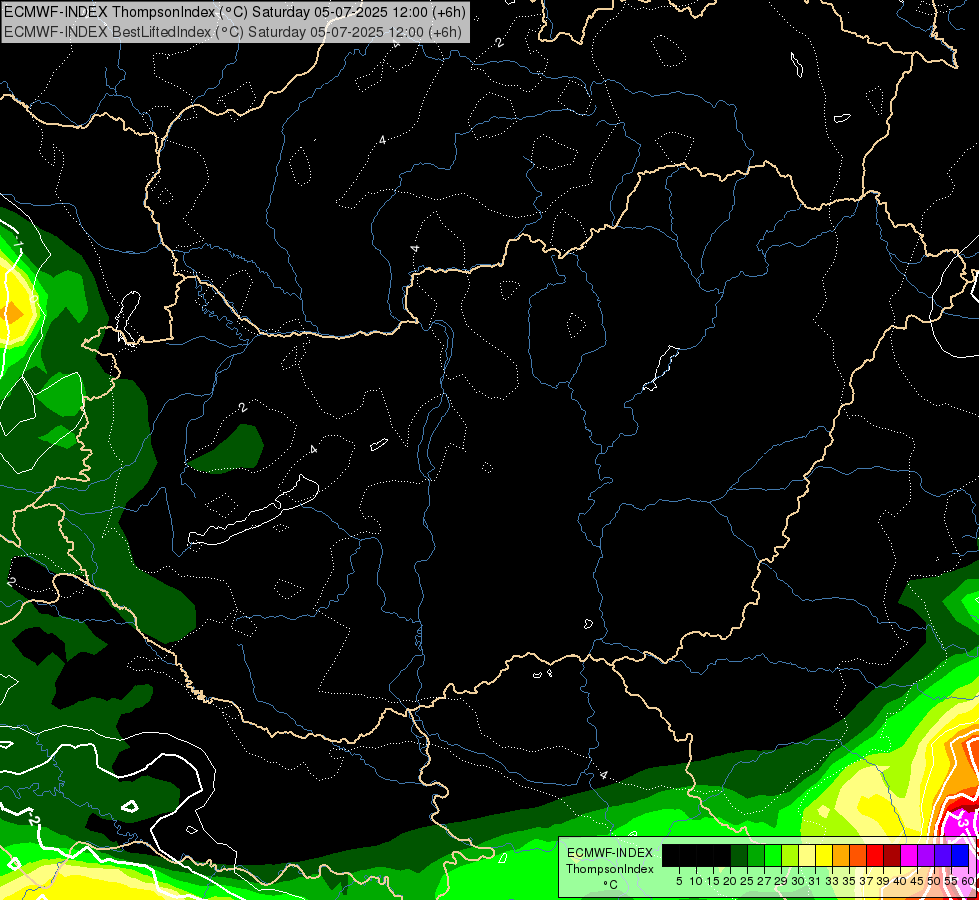Click the legend's 'ThompsonIndex' label

609,869
